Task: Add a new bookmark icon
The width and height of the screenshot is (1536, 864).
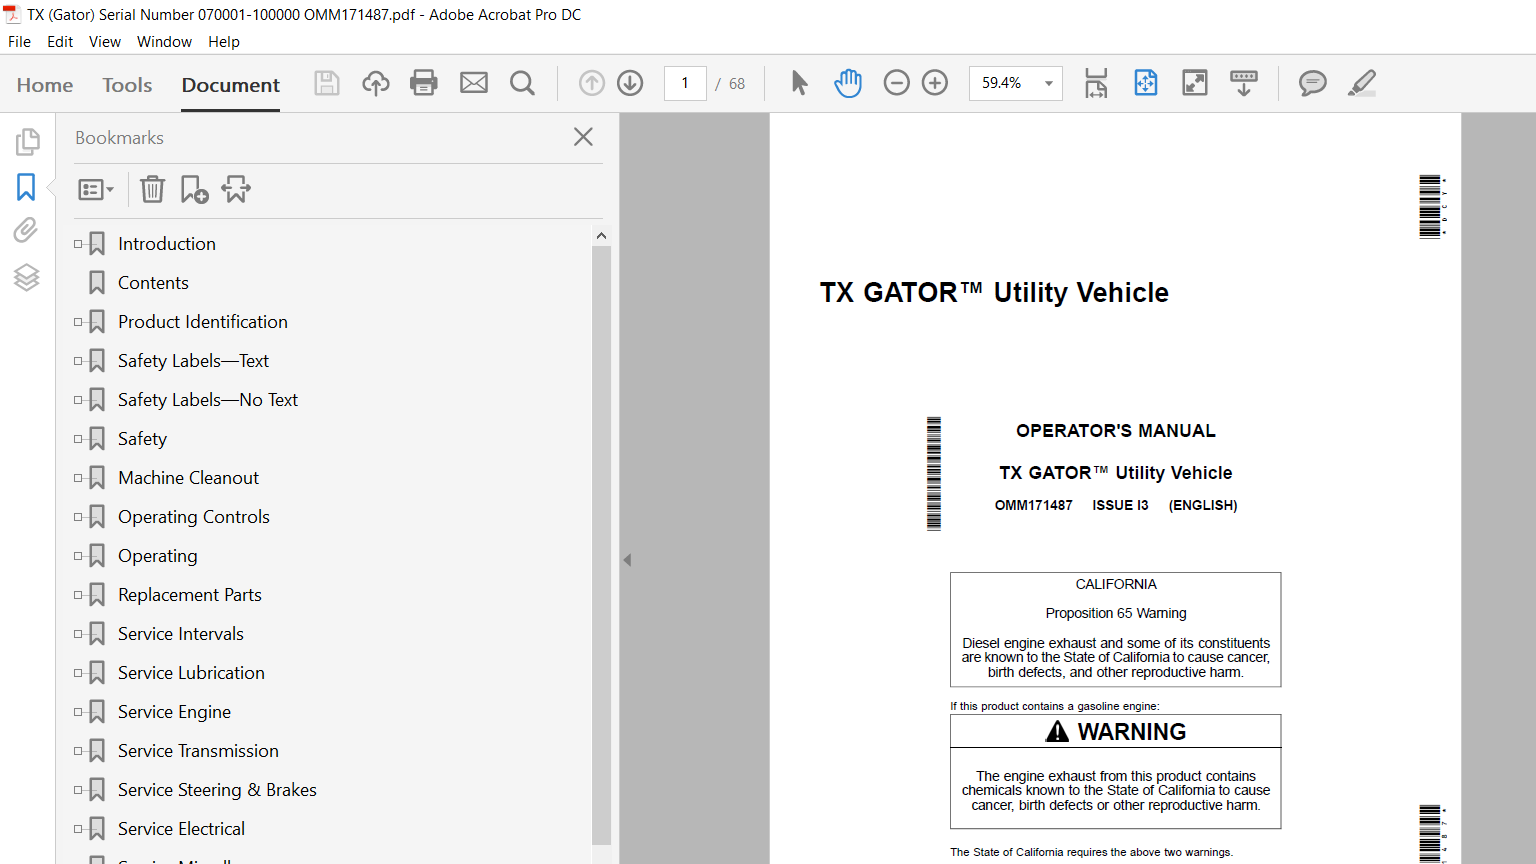Action: coord(194,189)
